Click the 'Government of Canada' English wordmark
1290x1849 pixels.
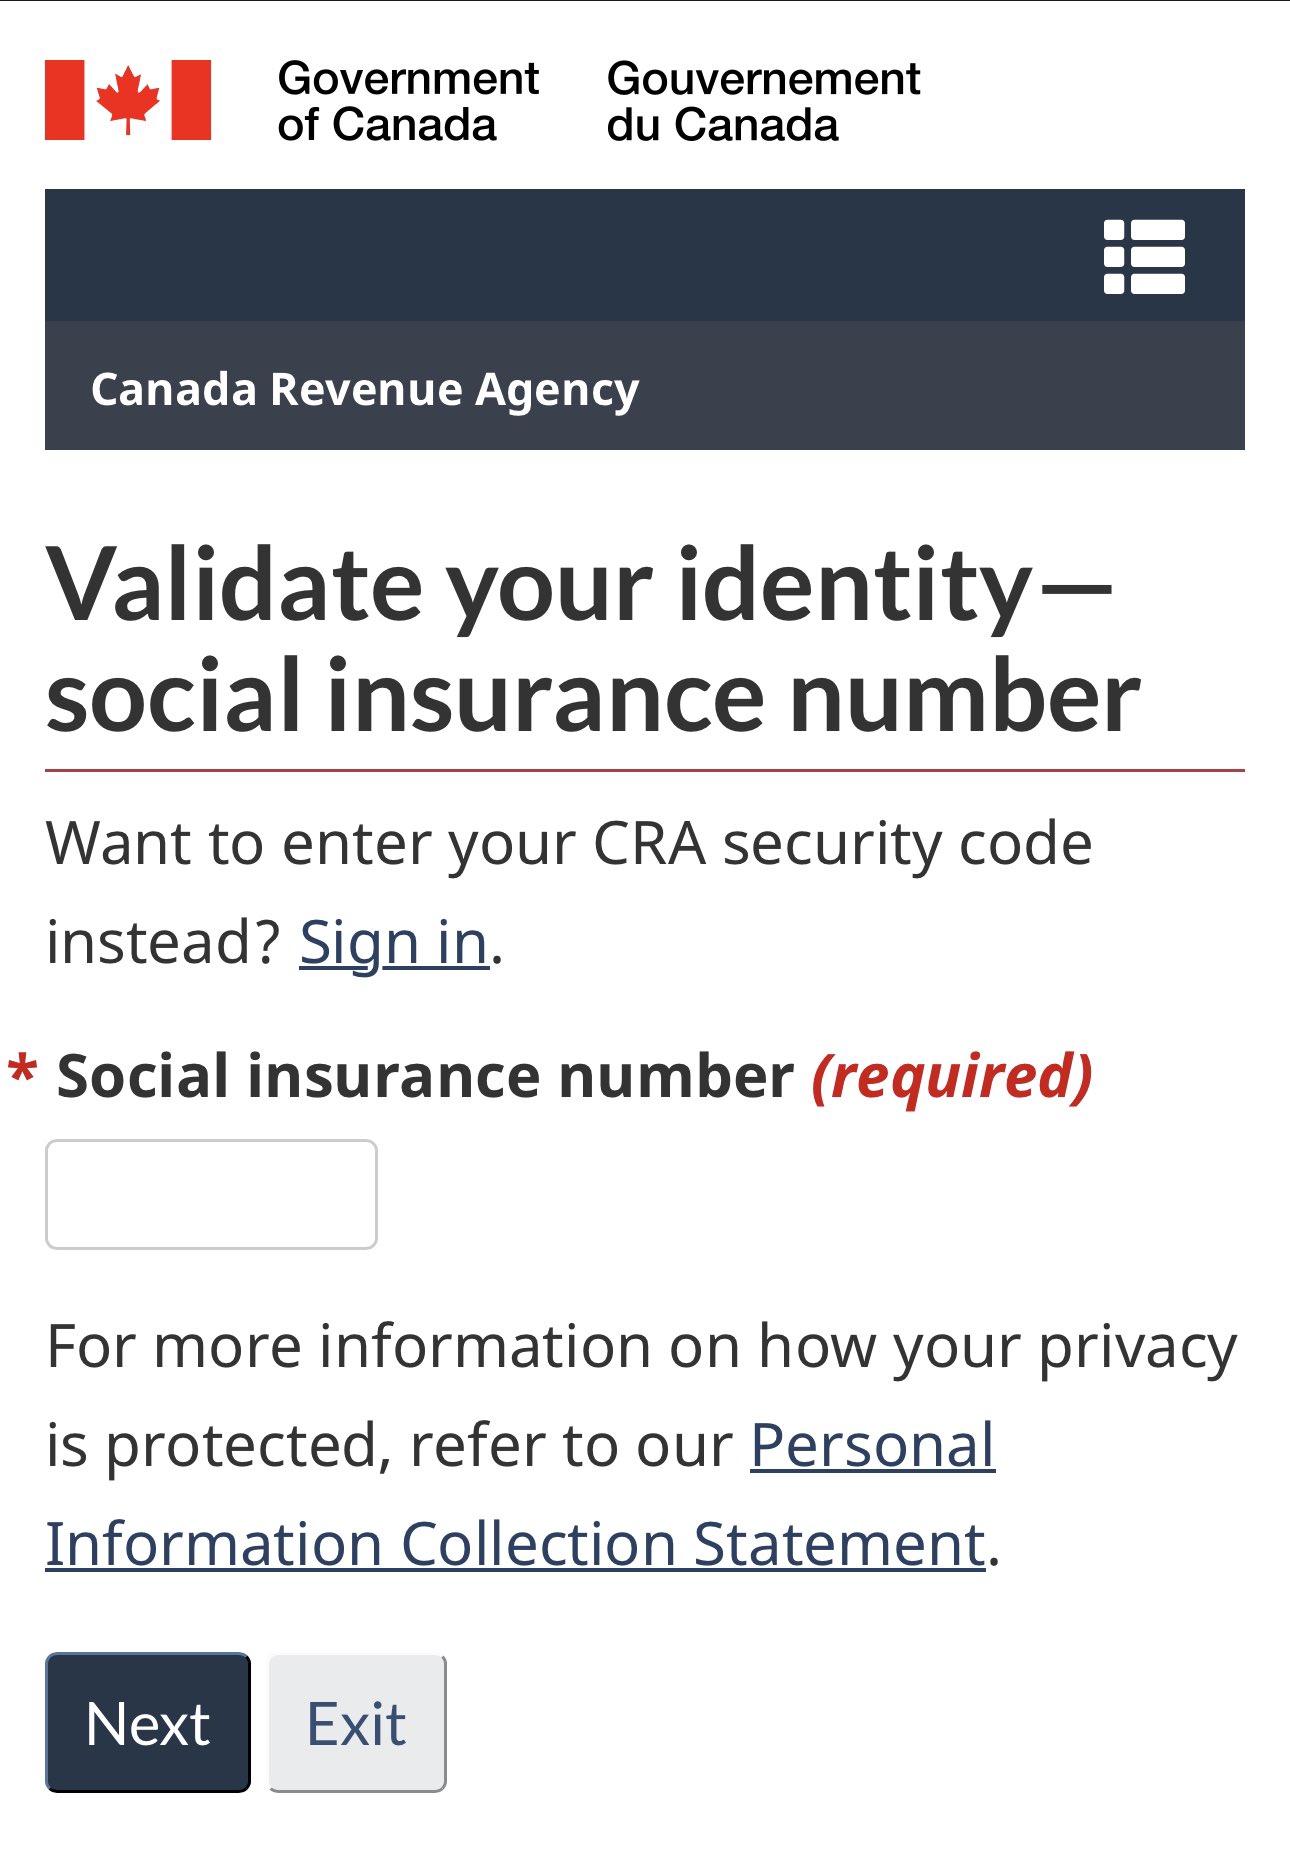pos(408,101)
